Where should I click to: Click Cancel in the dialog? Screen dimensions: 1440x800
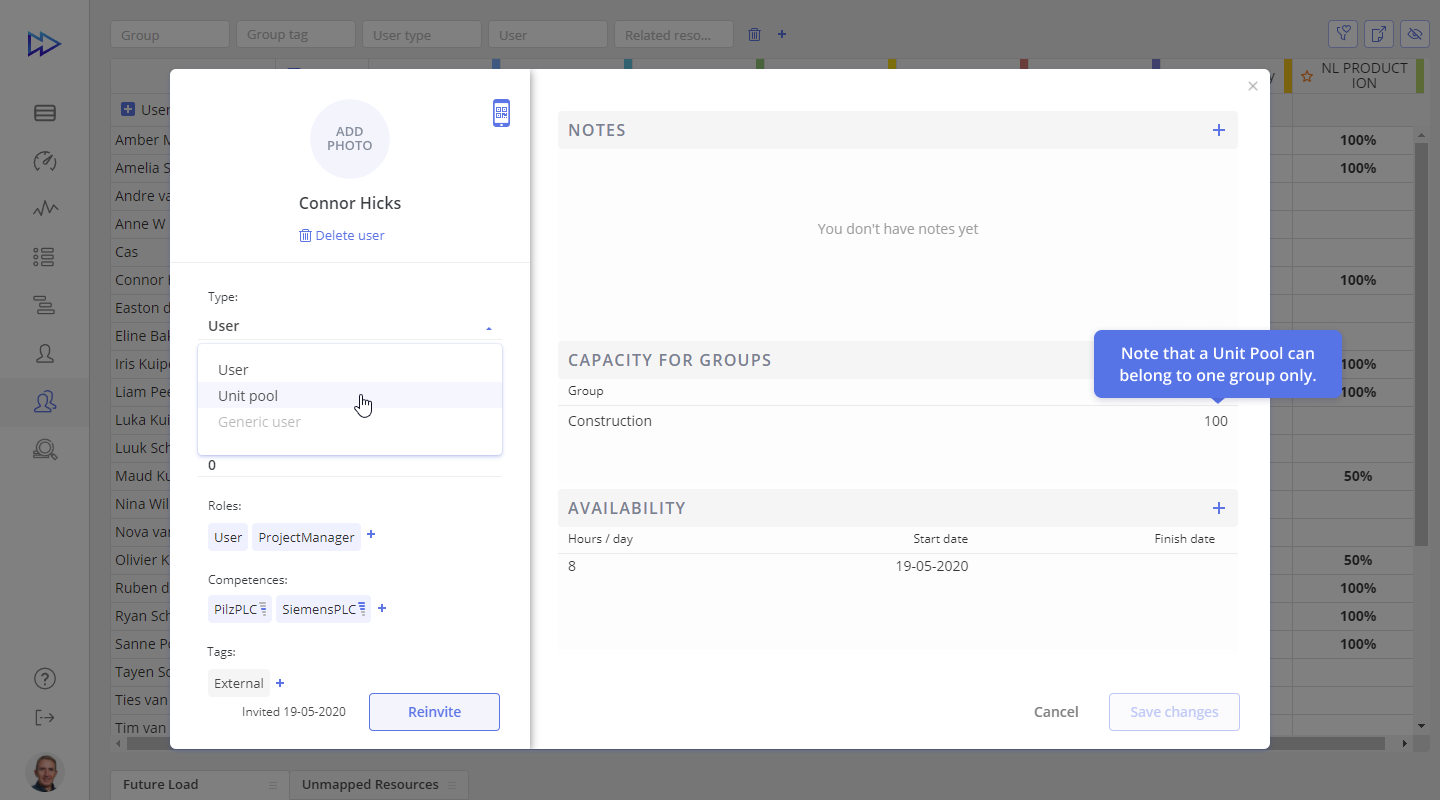(1056, 712)
